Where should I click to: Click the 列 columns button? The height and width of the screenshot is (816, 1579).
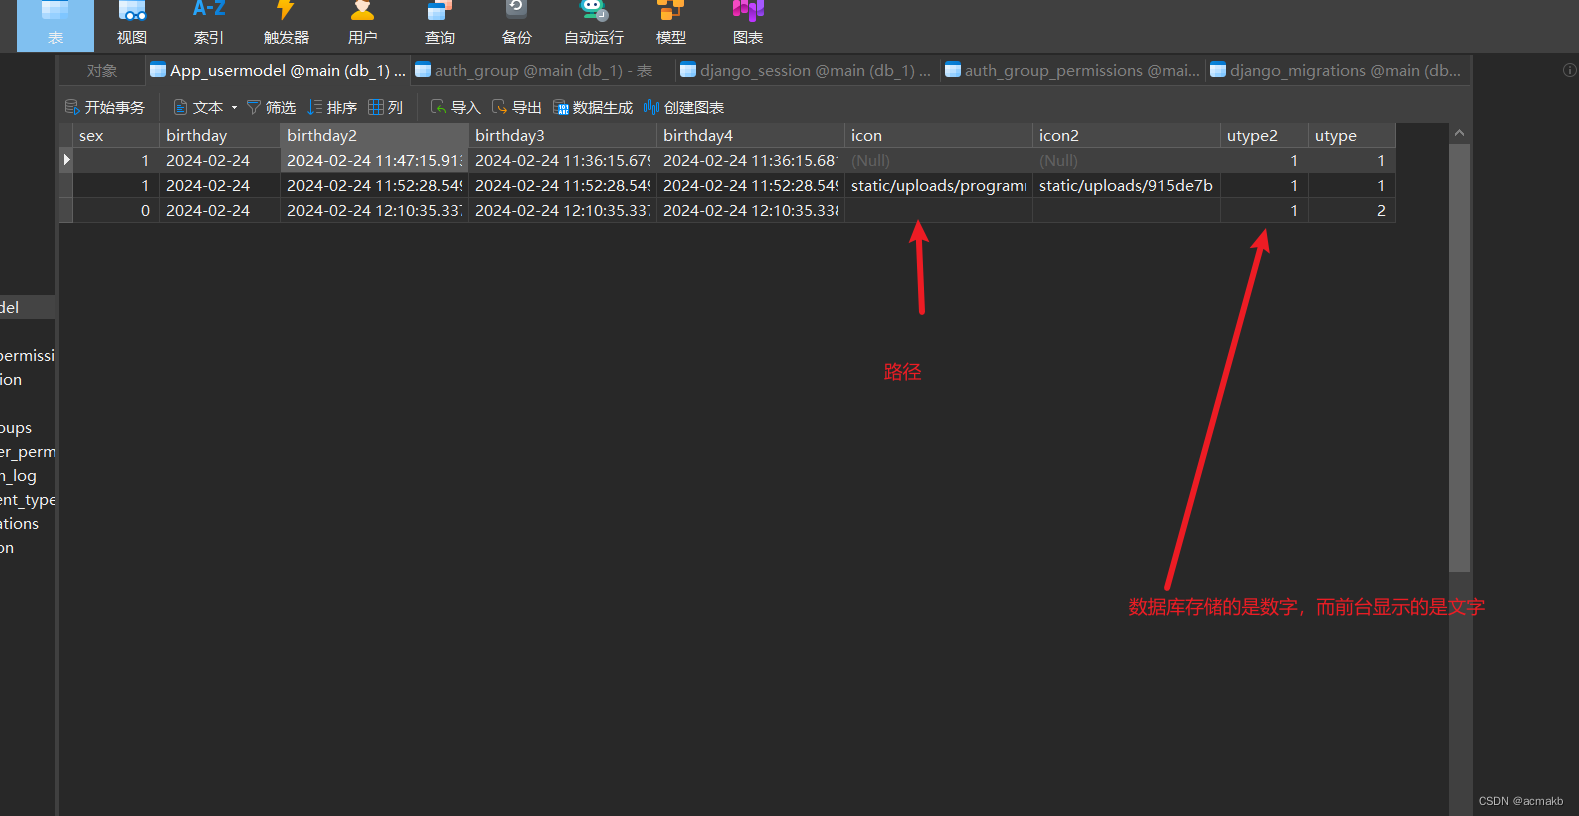(386, 107)
